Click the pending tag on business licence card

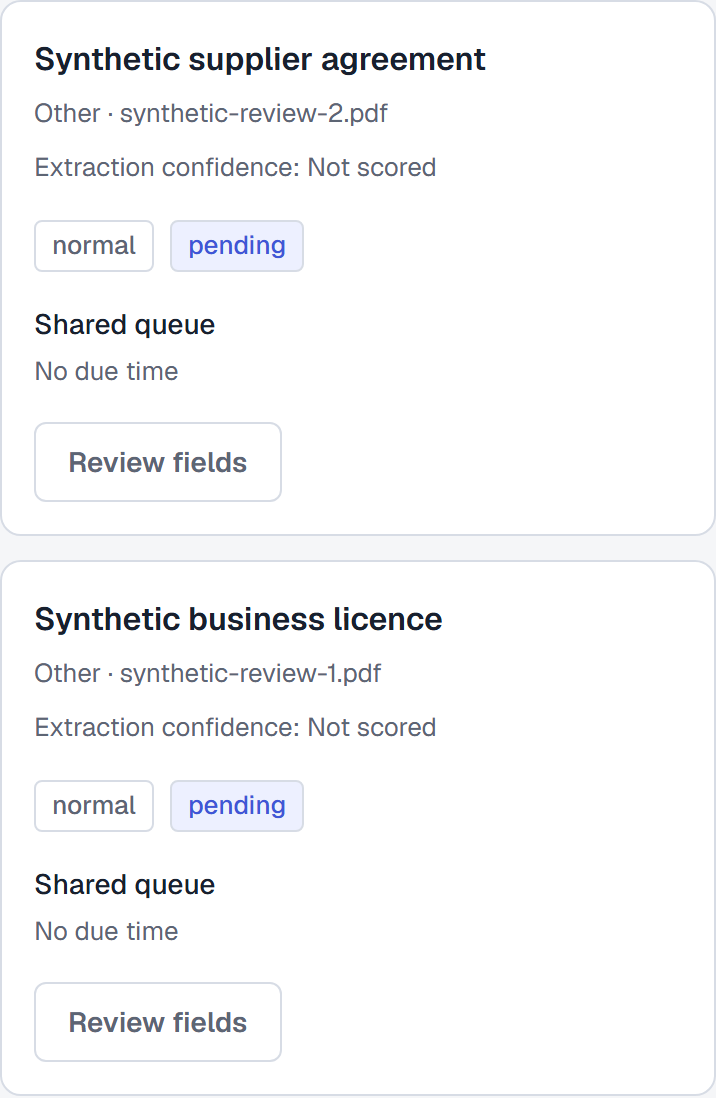click(237, 806)
